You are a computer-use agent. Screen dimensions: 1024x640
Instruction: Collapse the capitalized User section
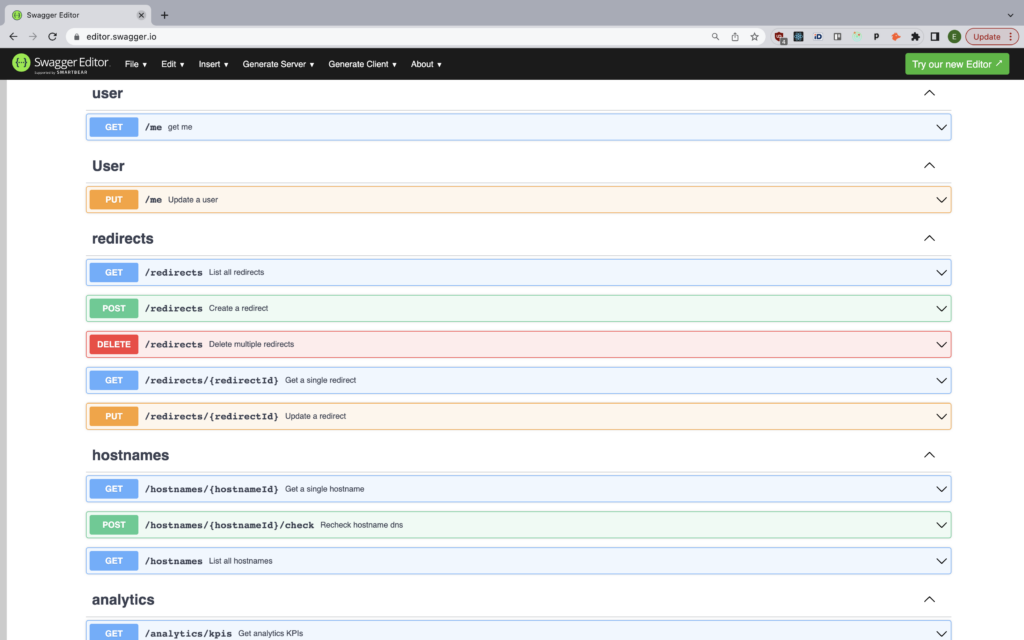point(929,165)
